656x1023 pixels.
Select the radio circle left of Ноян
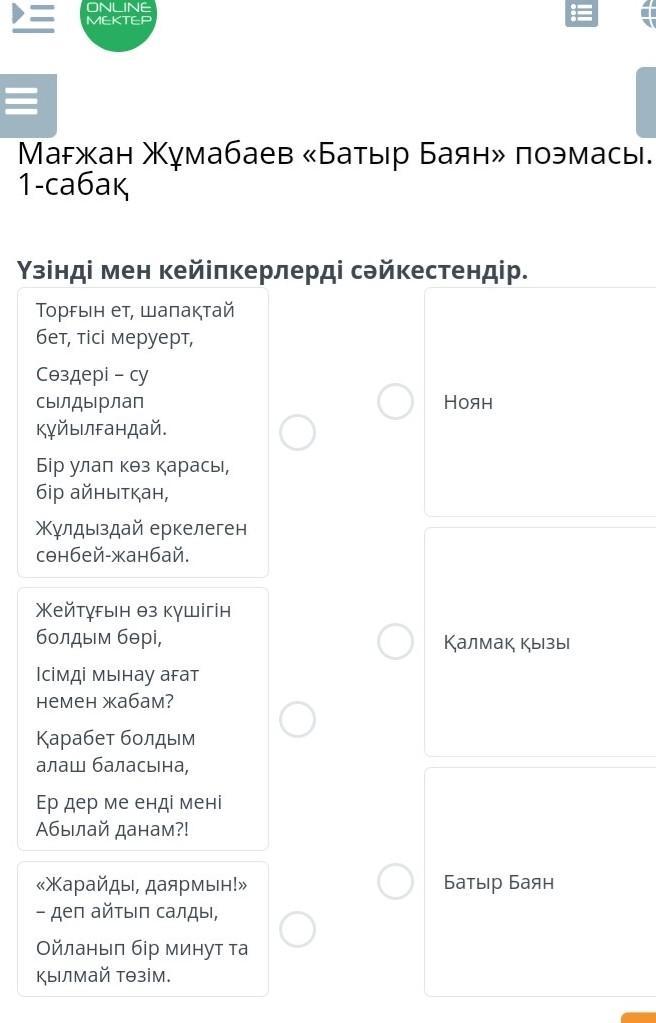point(396,401)
